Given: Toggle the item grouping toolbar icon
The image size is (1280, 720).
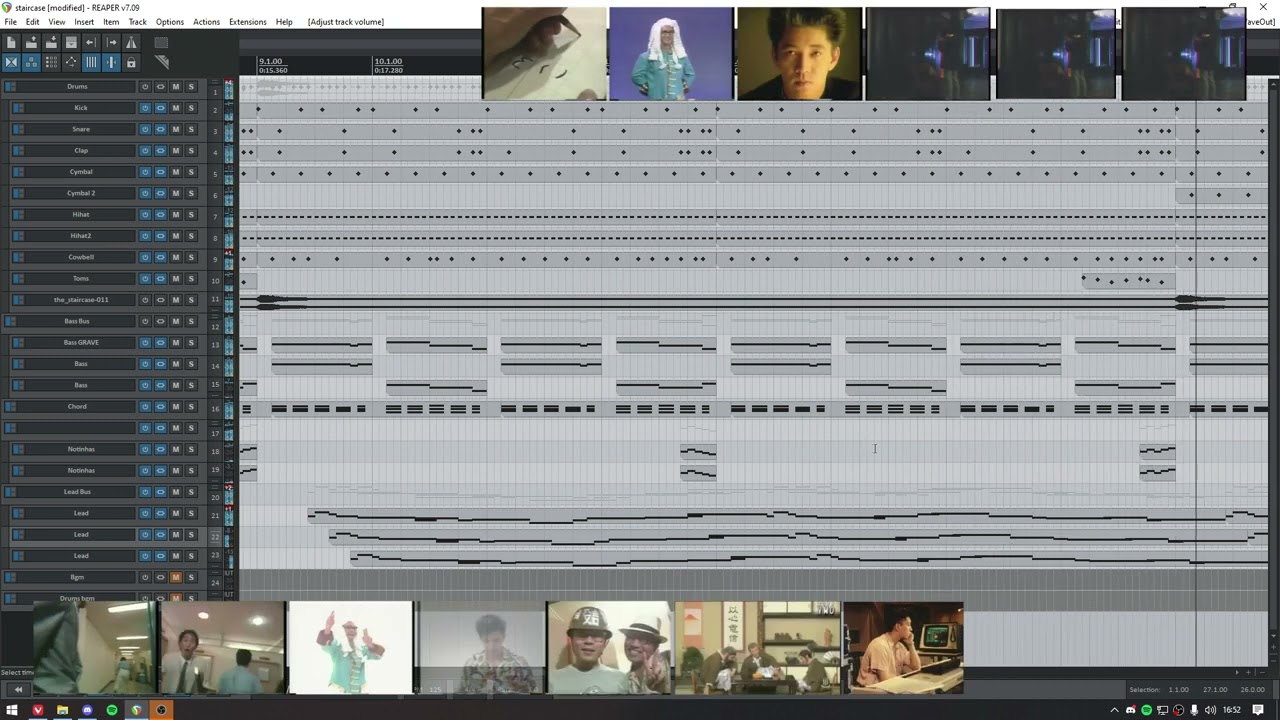Looking at the screenshot, I should pyautogui.click(x=31, y=62).
